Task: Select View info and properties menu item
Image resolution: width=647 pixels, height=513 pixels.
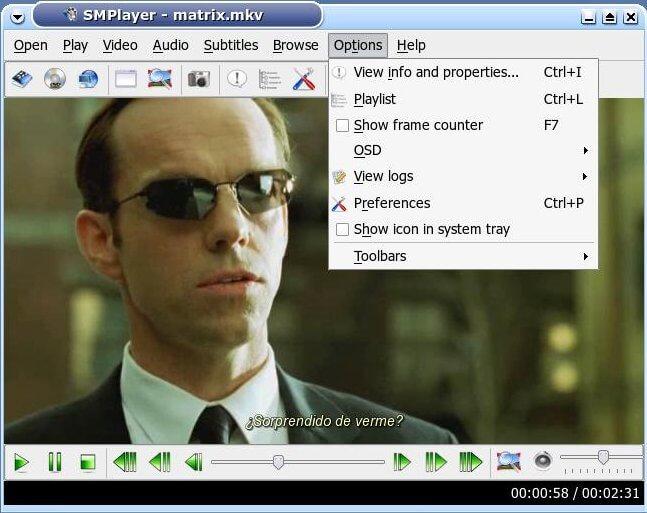Action: (x=463, y=72)
